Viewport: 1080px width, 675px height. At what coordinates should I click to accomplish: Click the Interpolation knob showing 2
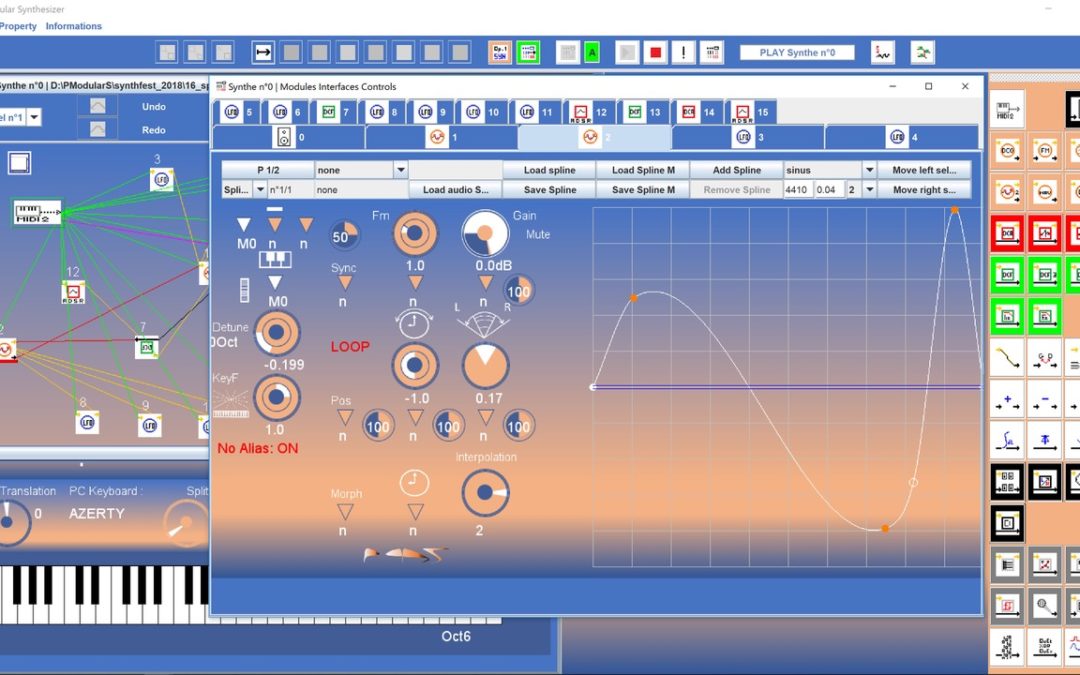tap(485, 492)
